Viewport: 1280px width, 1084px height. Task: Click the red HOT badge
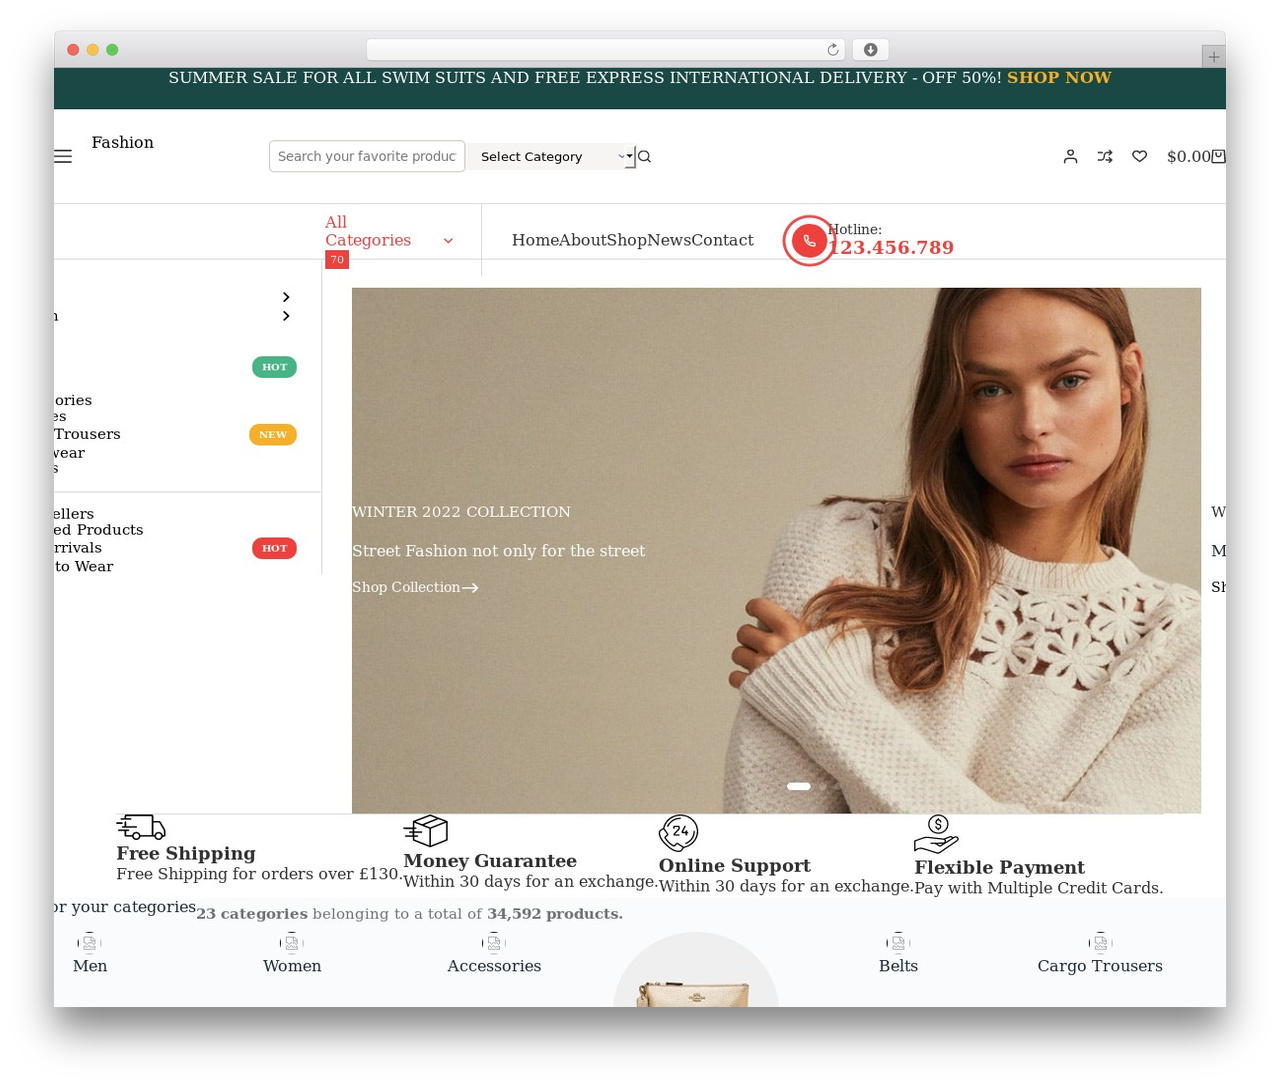tap(274, 548)
